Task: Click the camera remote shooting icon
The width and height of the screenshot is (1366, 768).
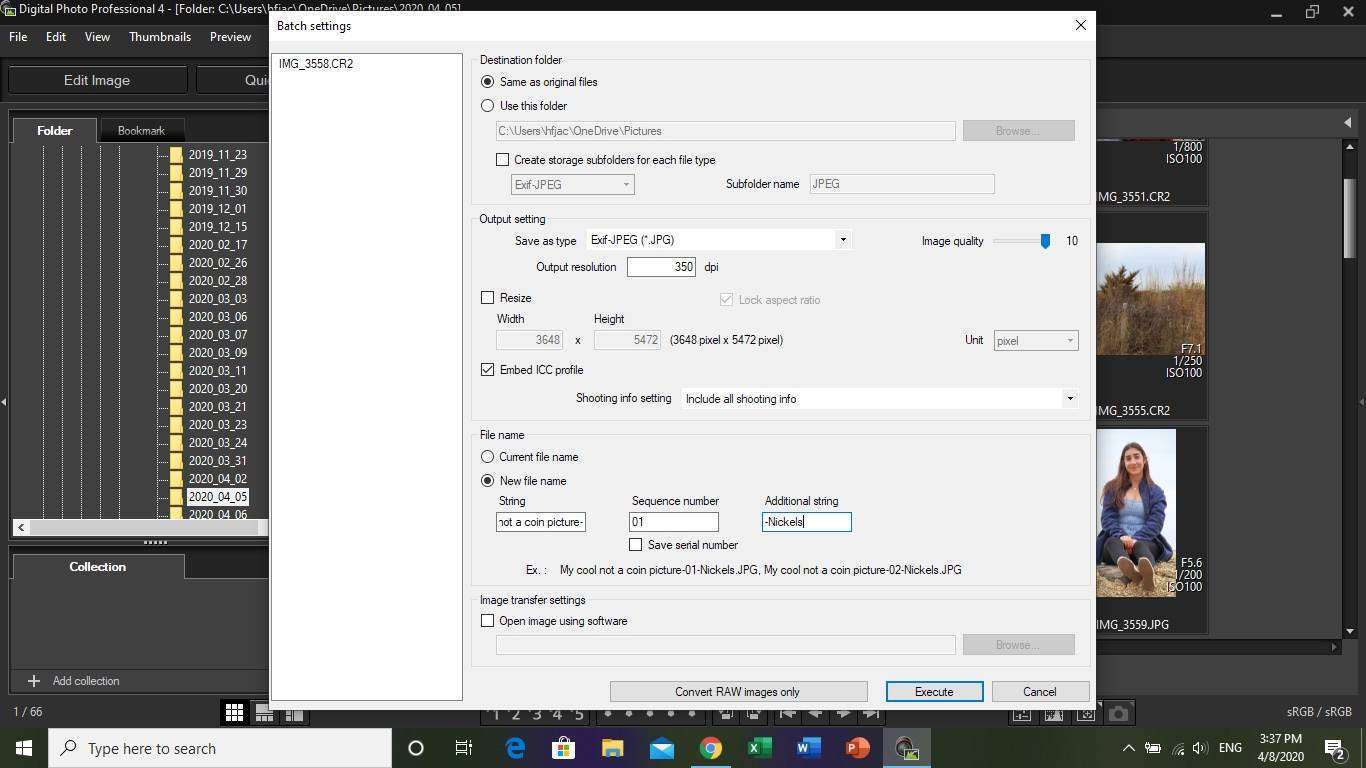Action: click(1118, 713)
